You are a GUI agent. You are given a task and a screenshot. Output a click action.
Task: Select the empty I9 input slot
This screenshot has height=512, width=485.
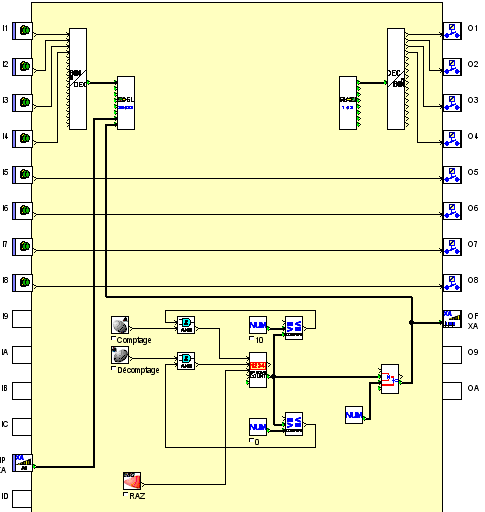[22, 319]
